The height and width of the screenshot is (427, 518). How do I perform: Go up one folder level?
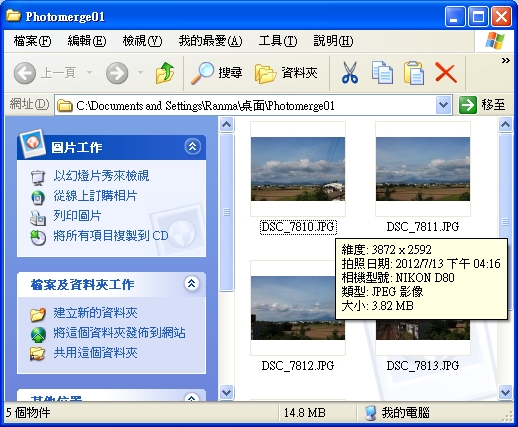coord(165,72)
